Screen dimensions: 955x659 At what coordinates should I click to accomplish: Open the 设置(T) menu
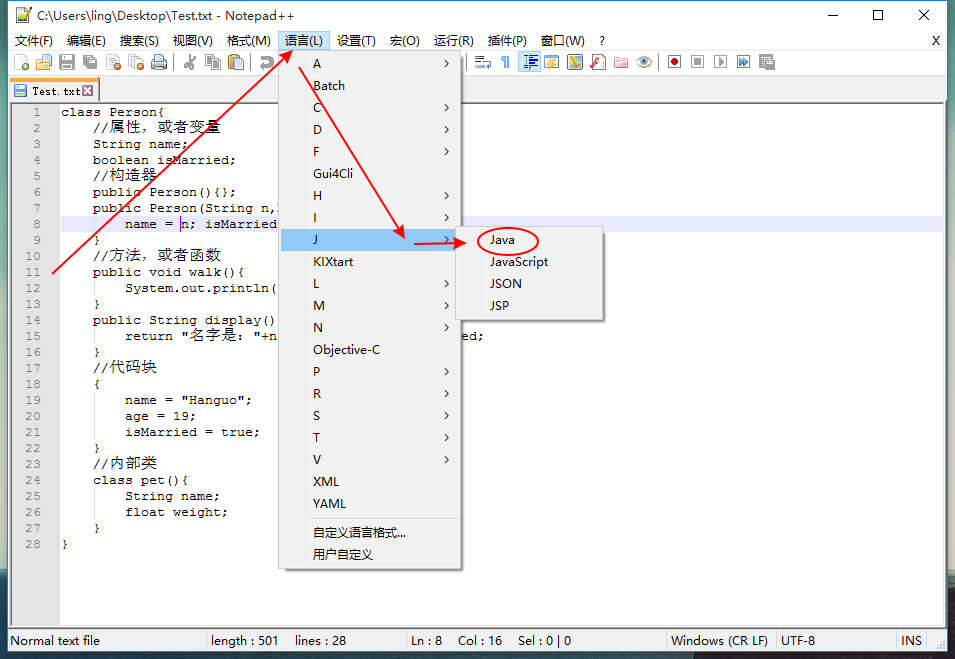pos(356,41)
